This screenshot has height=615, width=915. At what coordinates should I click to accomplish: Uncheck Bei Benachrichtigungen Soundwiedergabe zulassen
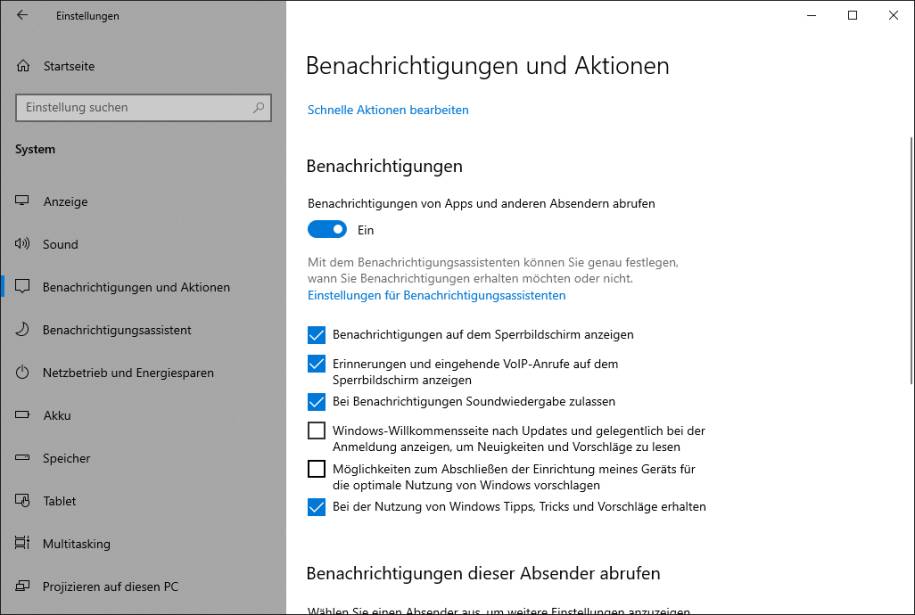pyautogui.click(x=317, y=401)
